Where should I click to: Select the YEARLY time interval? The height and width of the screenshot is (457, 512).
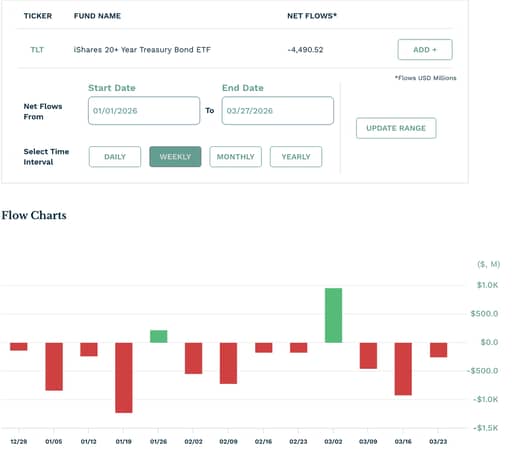coord(296,157)
